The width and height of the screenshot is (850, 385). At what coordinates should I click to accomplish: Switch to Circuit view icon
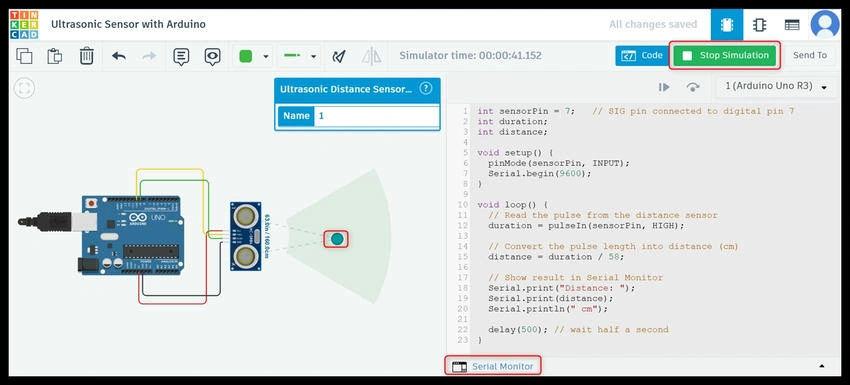tap(727, 25)
